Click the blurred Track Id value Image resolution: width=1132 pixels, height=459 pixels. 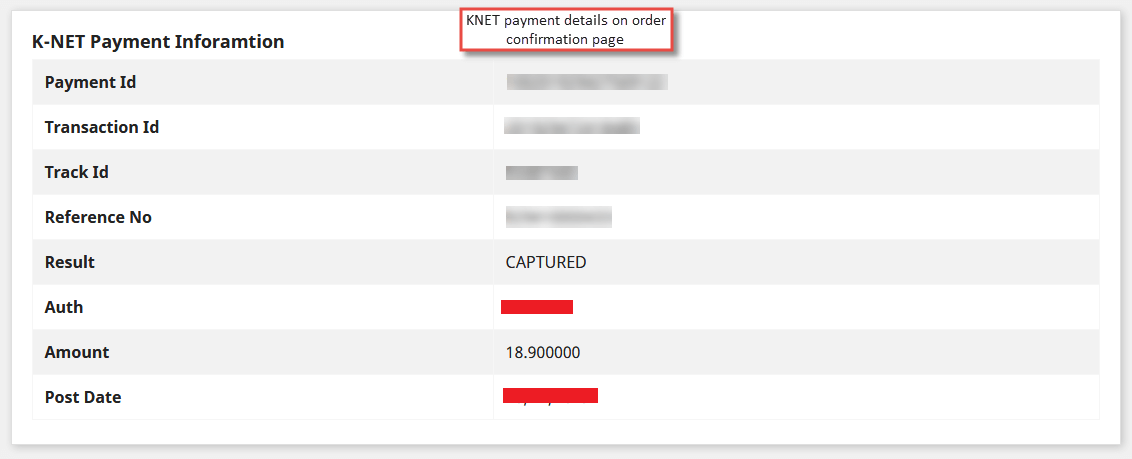click(542, 173)
